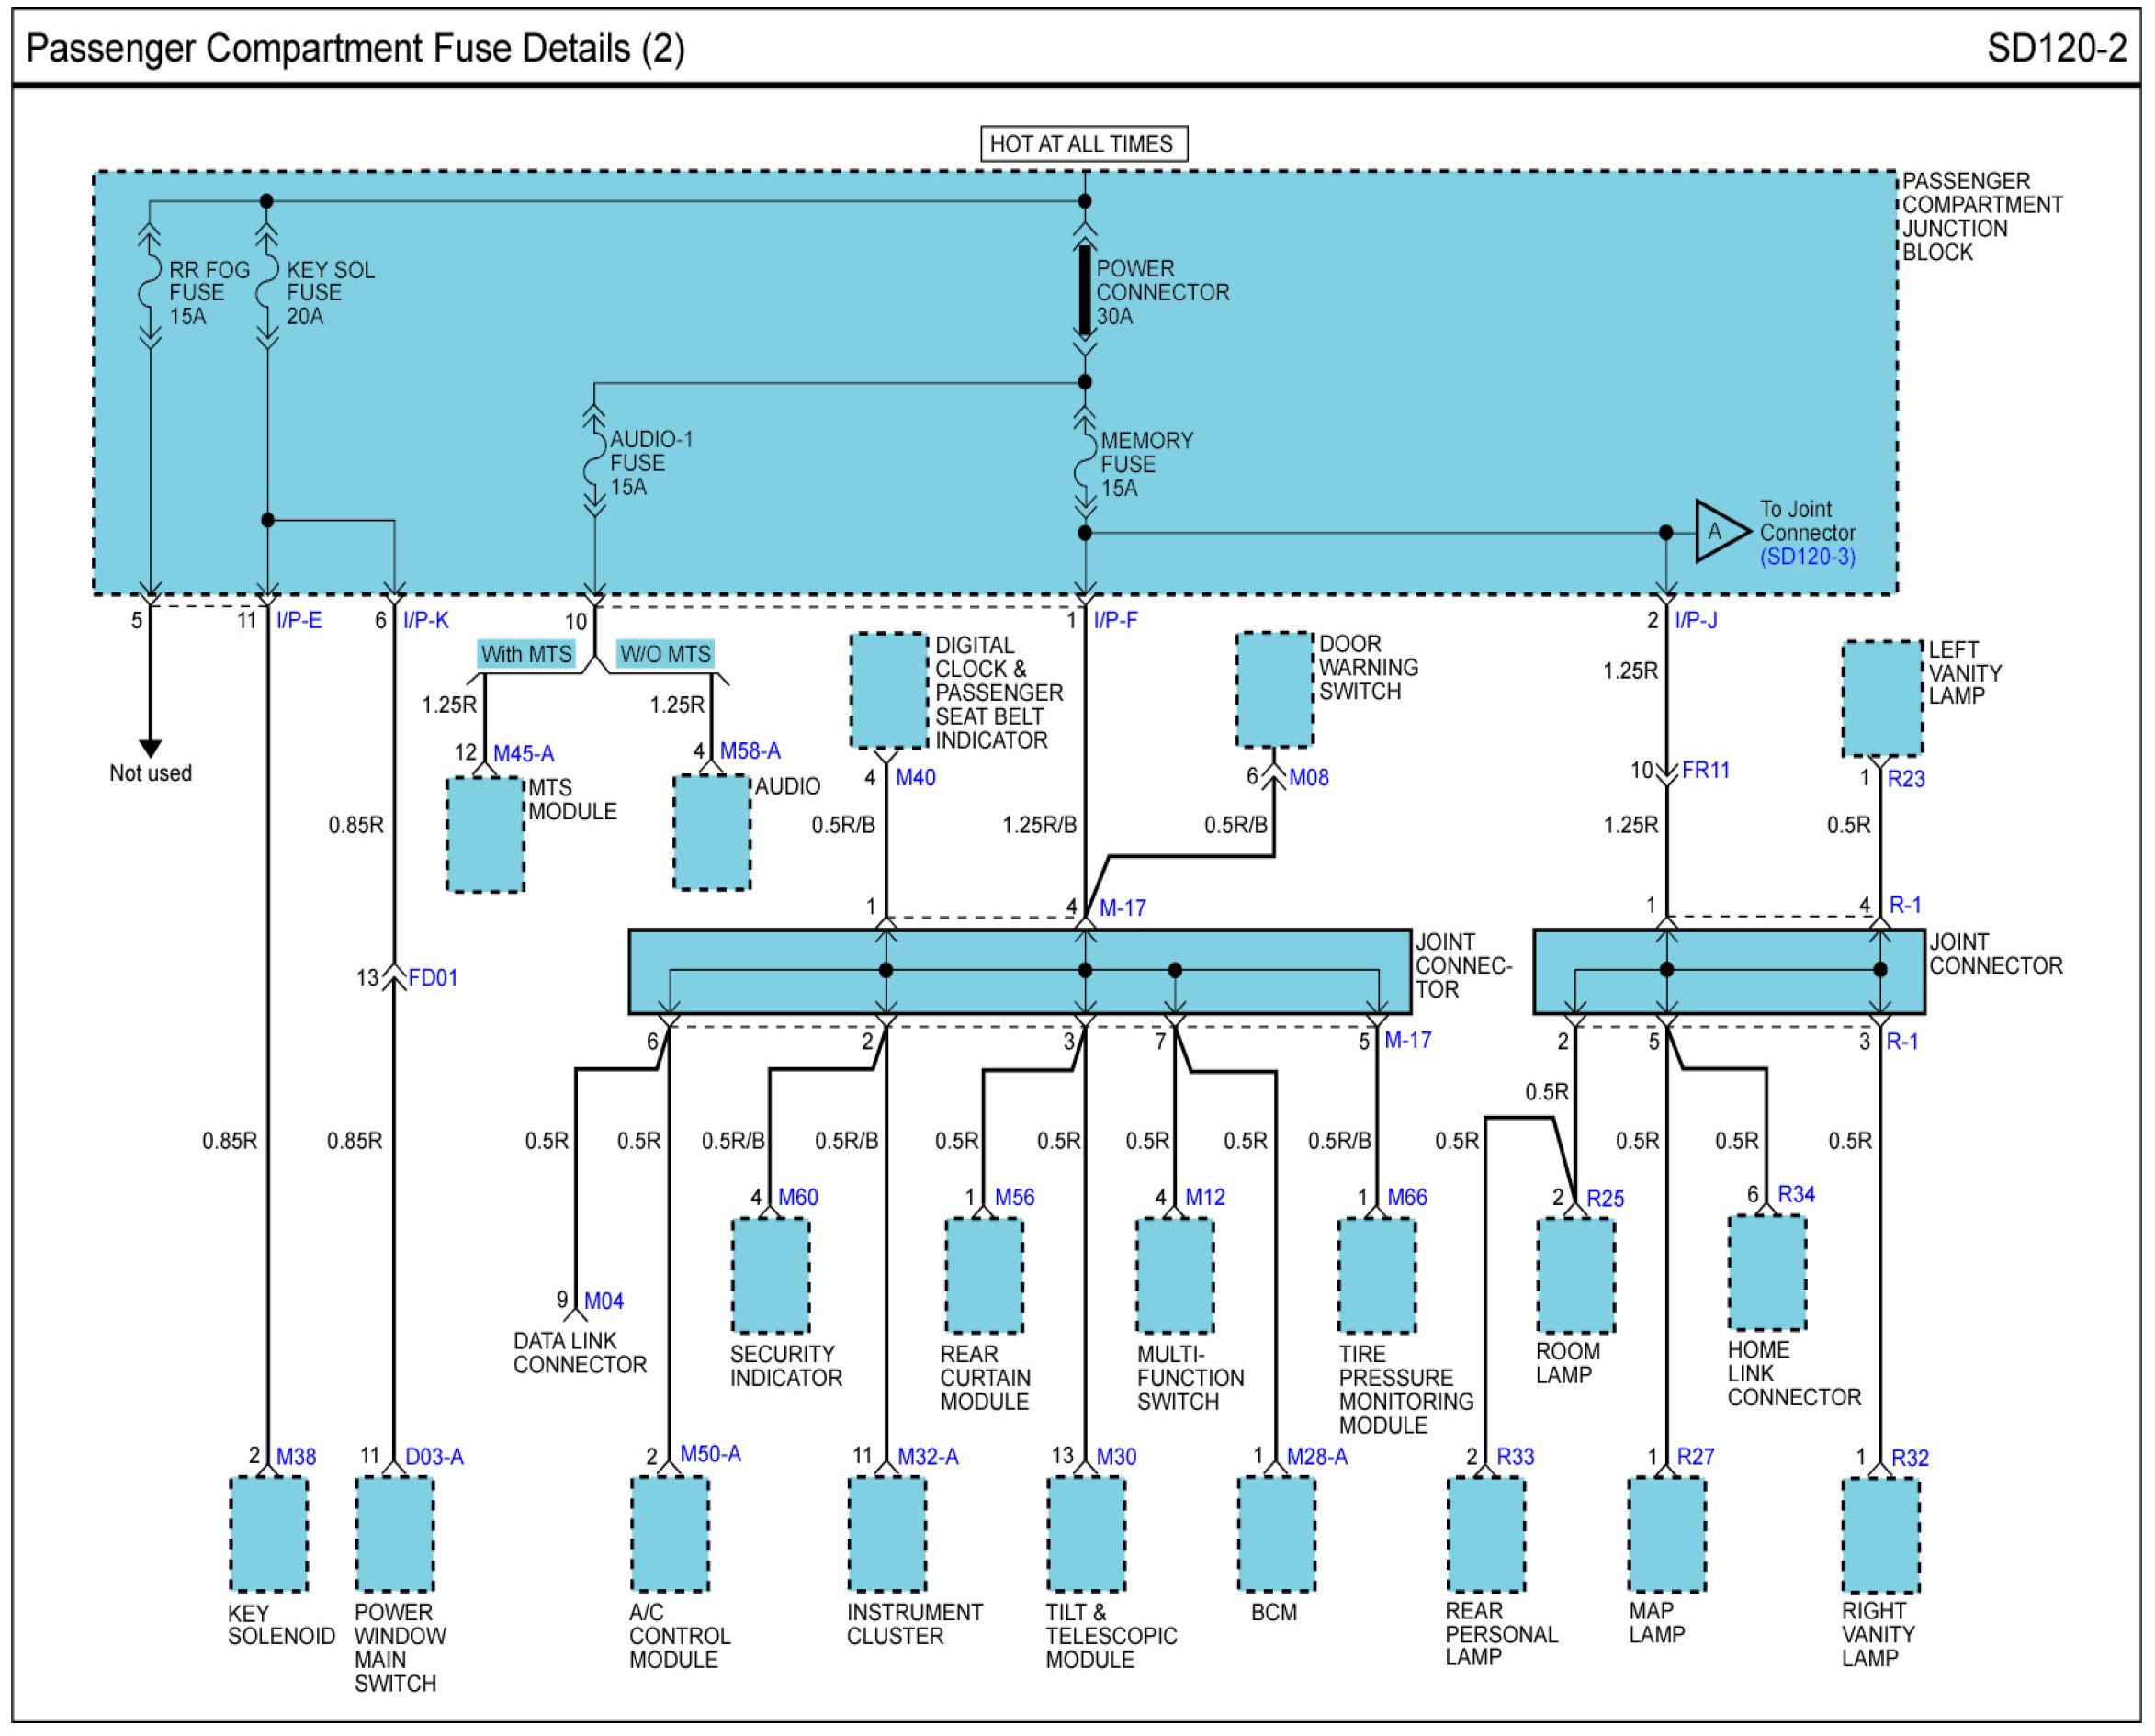
Task: Click the W/O MTS label tag
Action: point(665,654)
